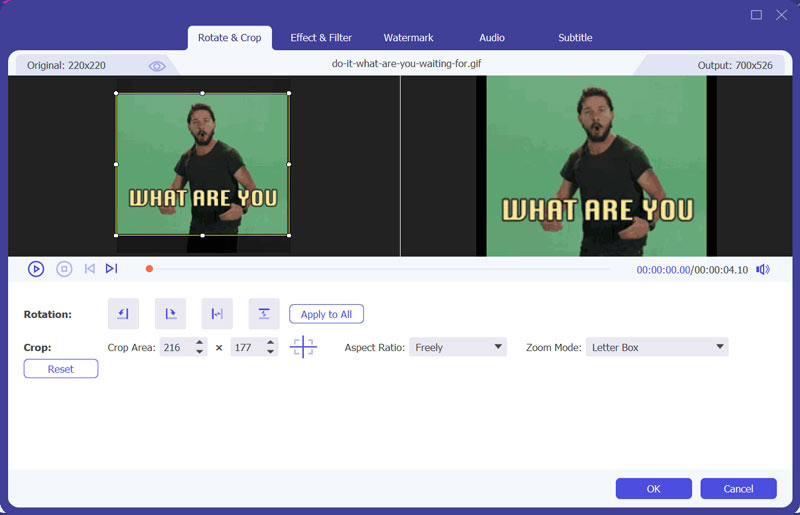Viewport: 800px width, 515px height.
Task: Select the bottom-right crop handle
Action: (x=289, y=235)
